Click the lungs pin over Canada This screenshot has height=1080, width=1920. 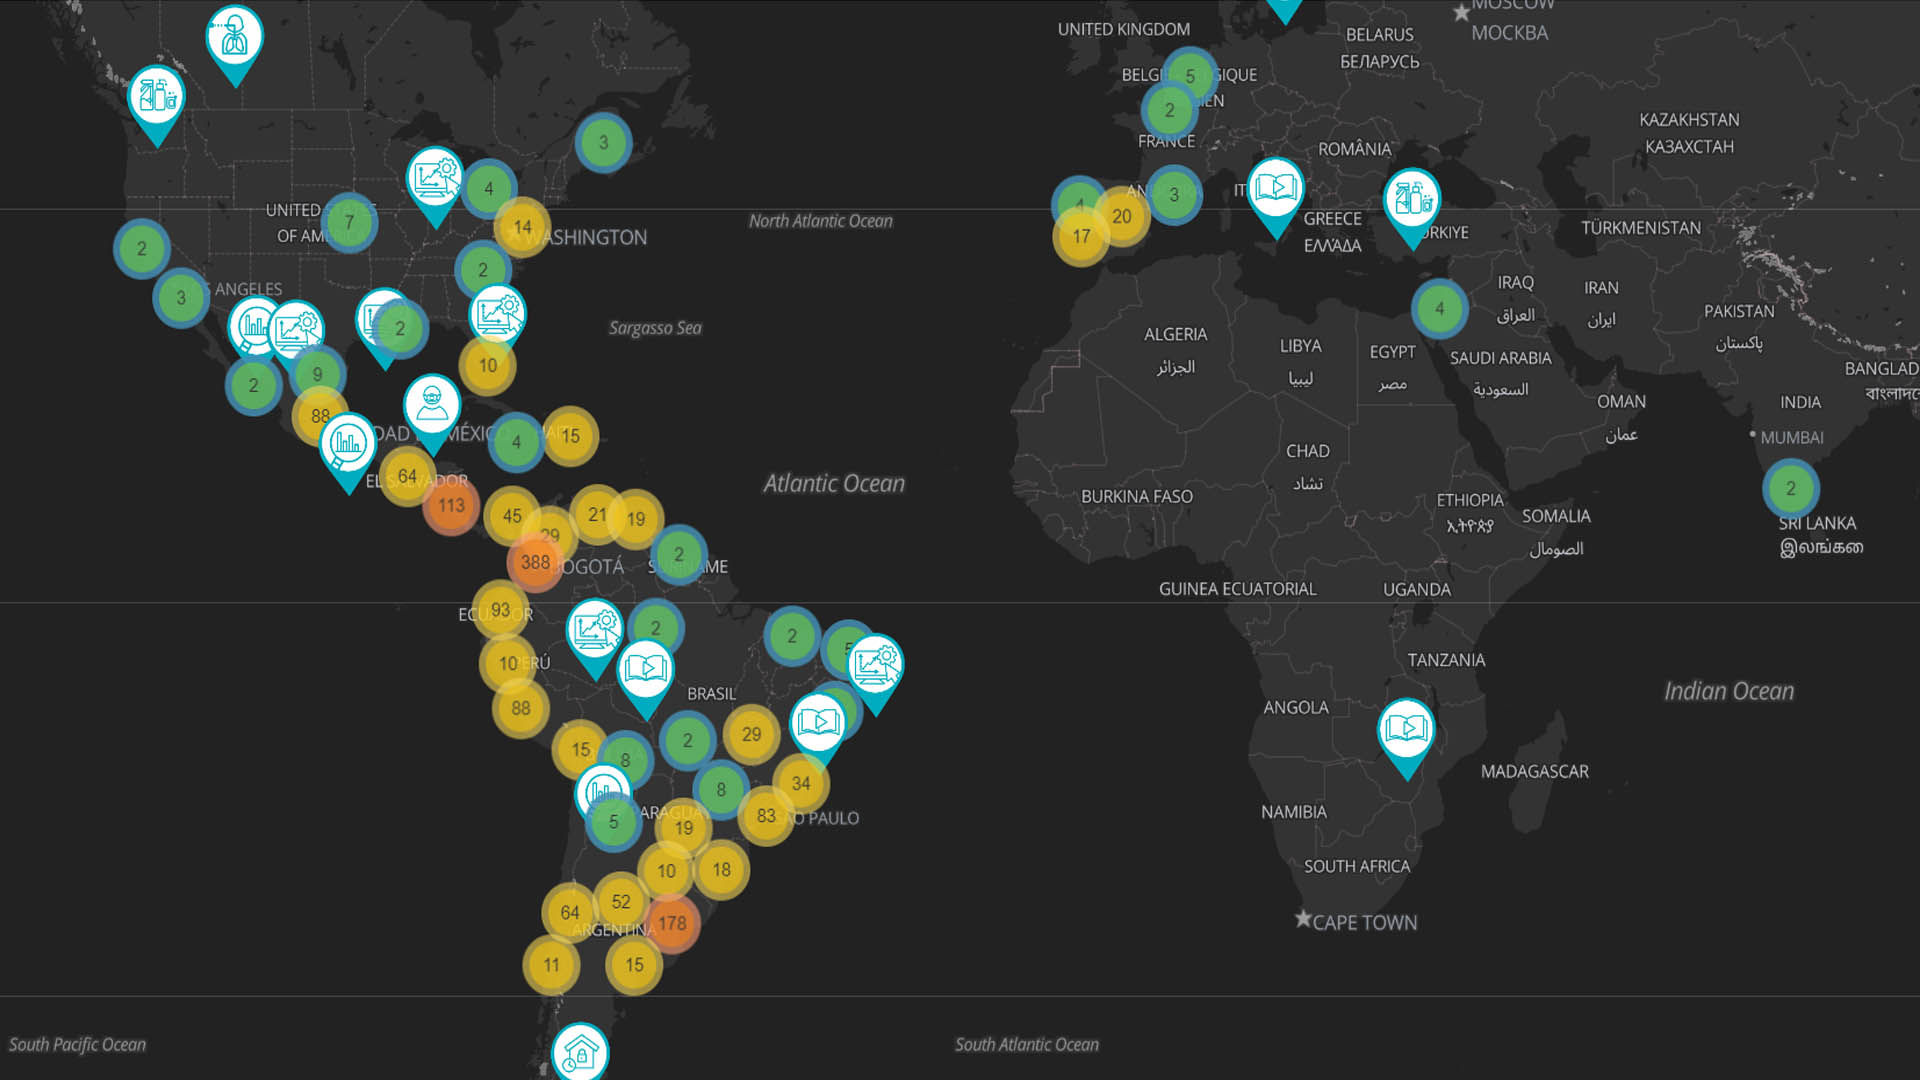tap(235, 38)
